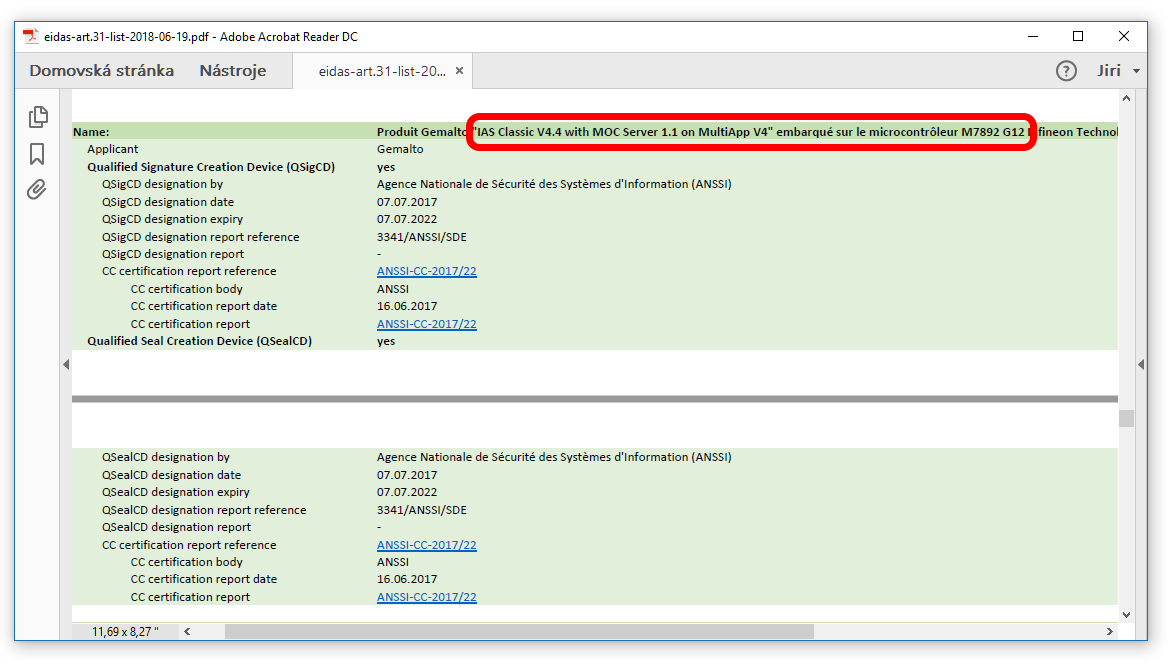Click the horizontal scrollbar left arrow
The width and height of the screenshot is (1171, 667).
pyautogui.click(x=187, y=631)
